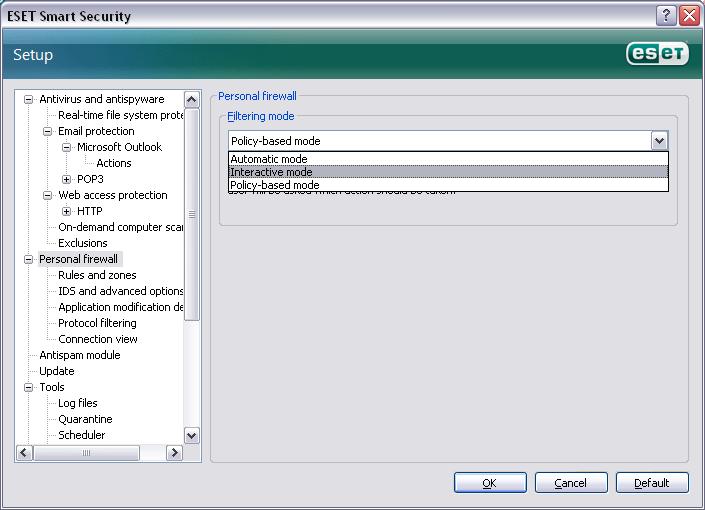Viewport: 705px width, 510px height.
Task: Choose Interactive mode from the list
Action: pos(448,172)
